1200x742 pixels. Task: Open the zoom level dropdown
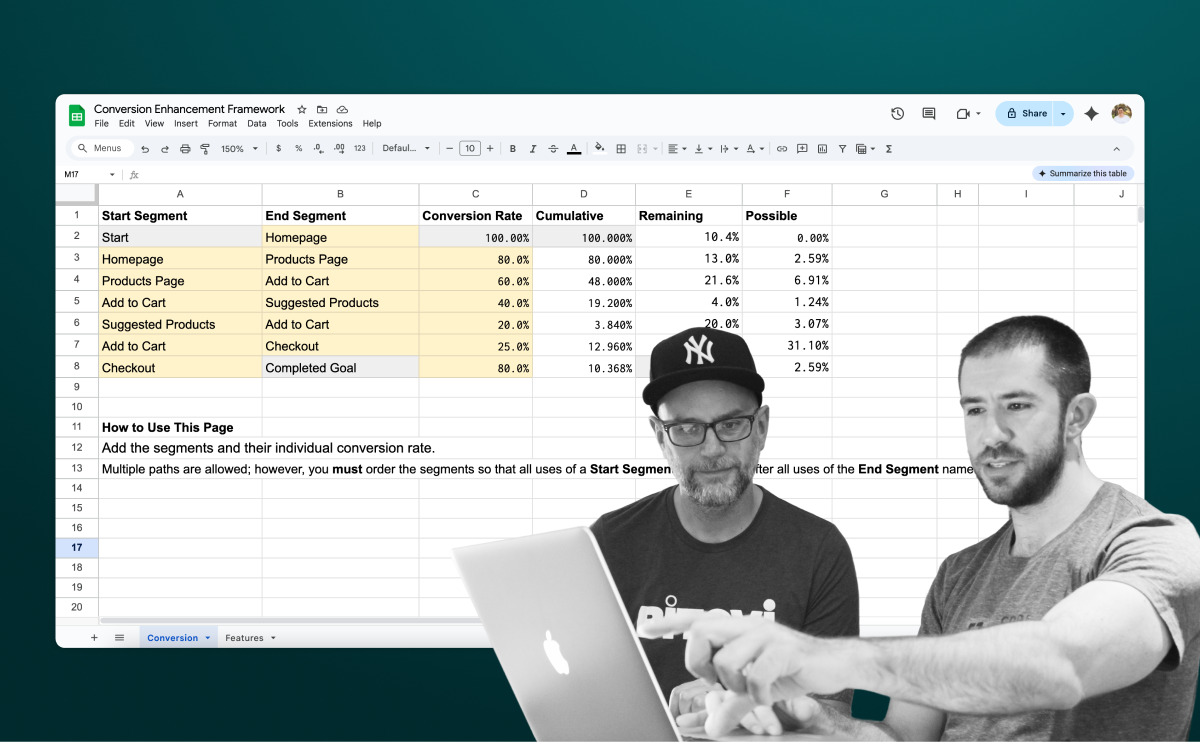[x=232, y=148]
